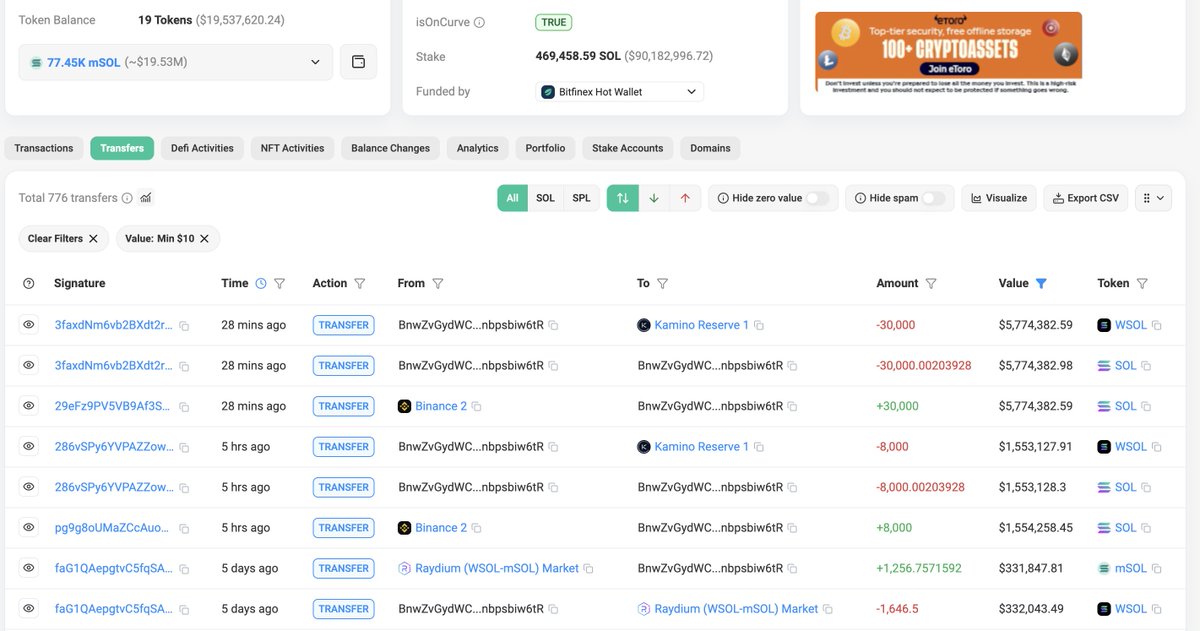The width and height of the screenshot is (1200, 631).
Task: Expand the Bitfinex Hot Wallet dropdown
Action: coord(619,92)
